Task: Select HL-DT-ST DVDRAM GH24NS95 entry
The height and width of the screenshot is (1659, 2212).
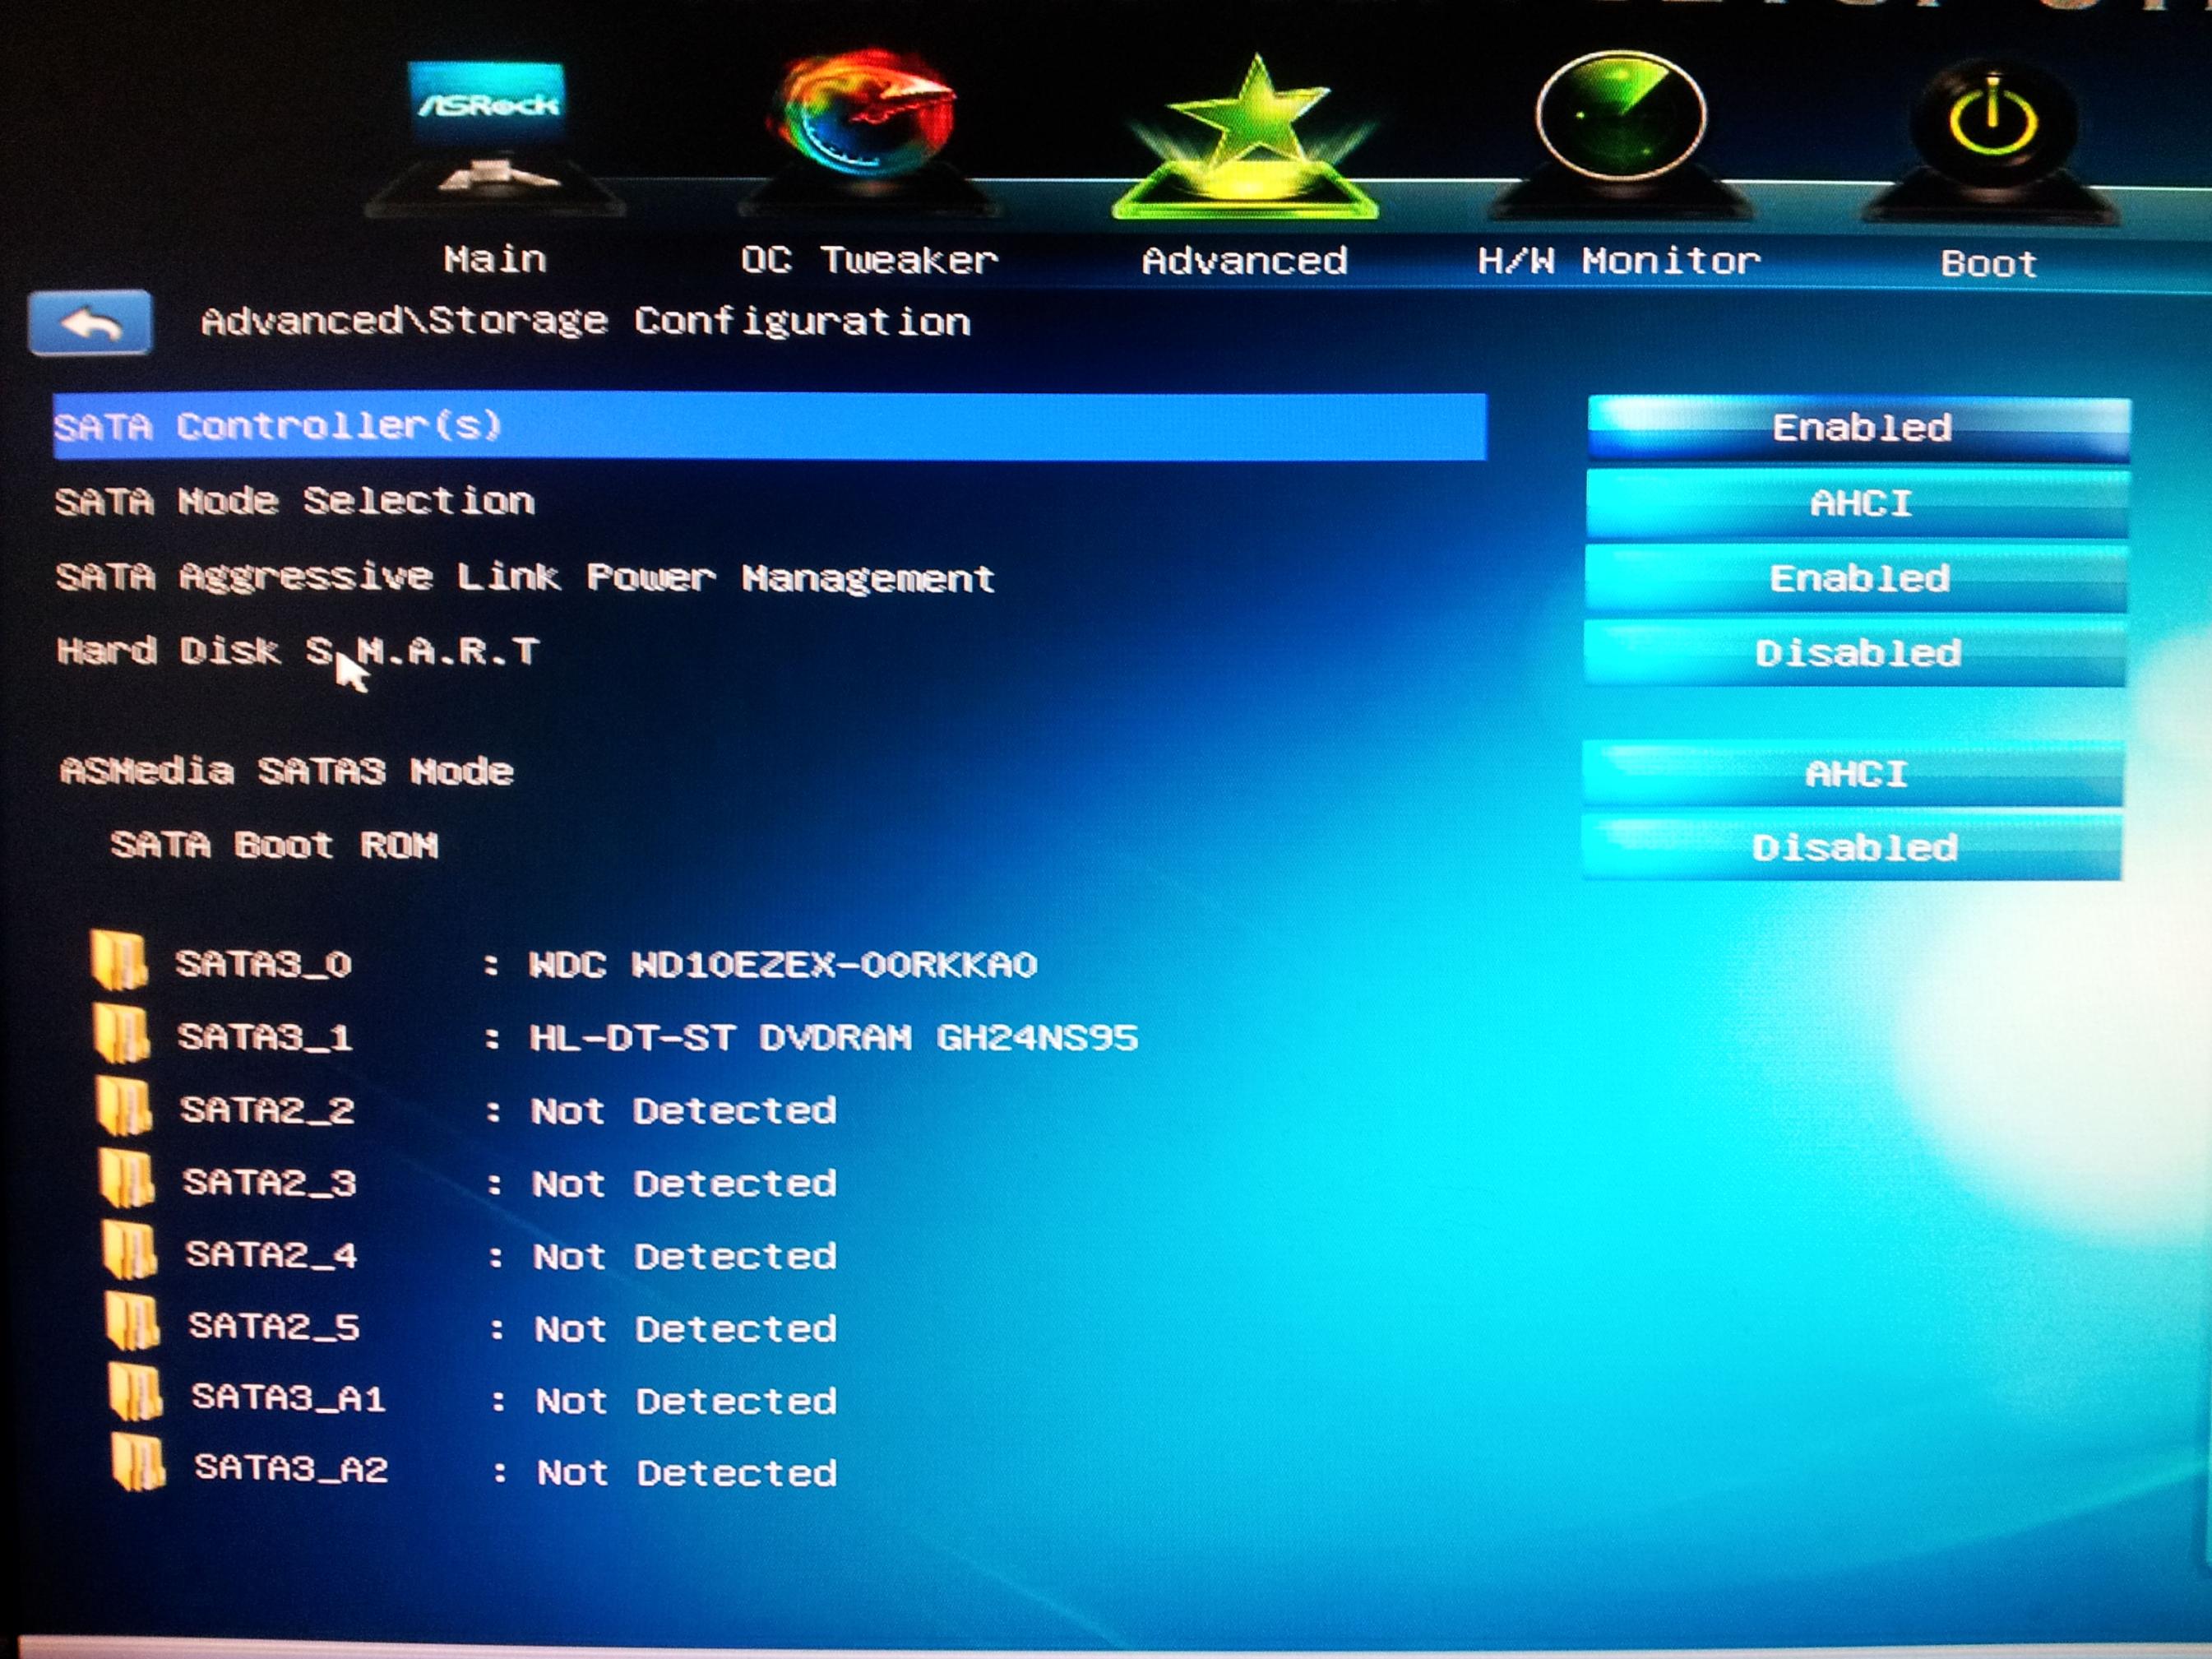Action: (833, 1038)
